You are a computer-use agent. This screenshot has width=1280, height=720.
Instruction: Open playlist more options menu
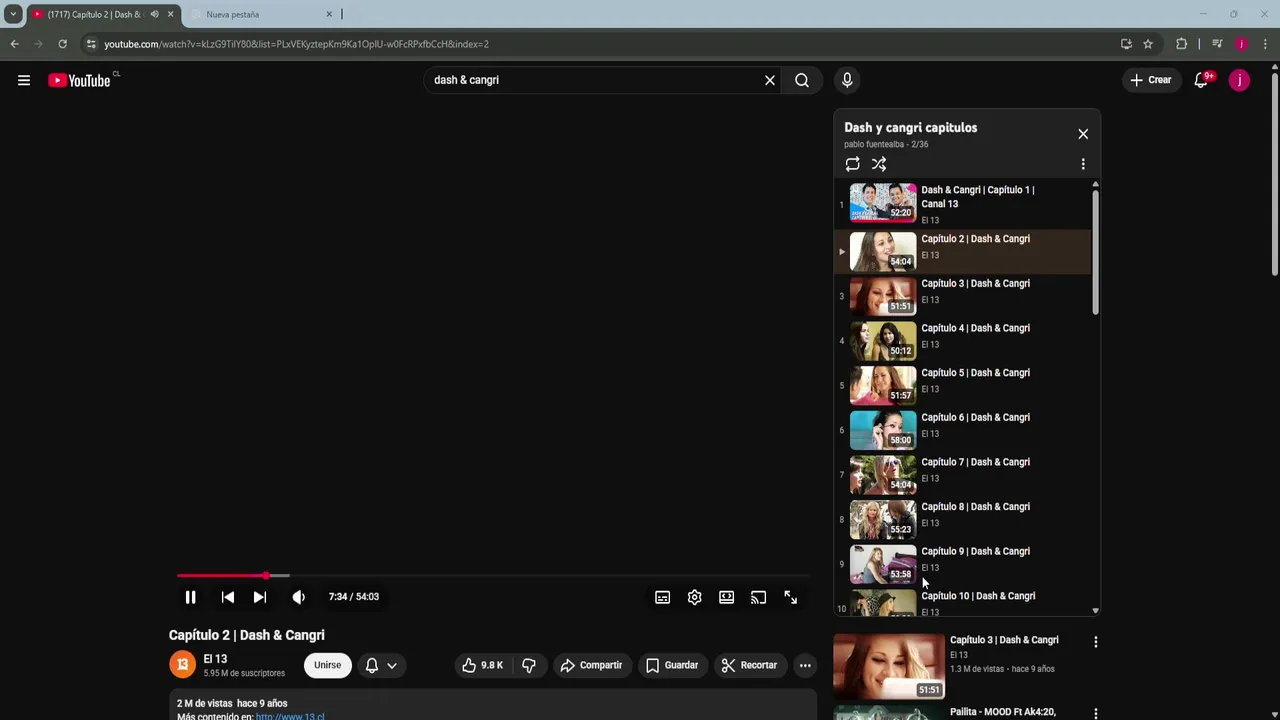(x=1083, y=164)
